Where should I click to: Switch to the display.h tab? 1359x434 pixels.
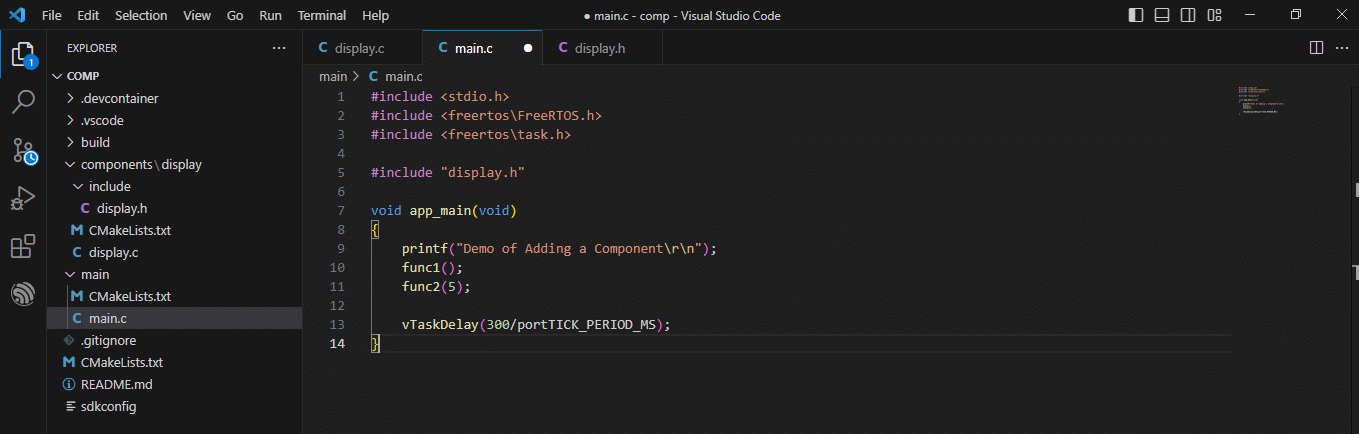(601, 48)
